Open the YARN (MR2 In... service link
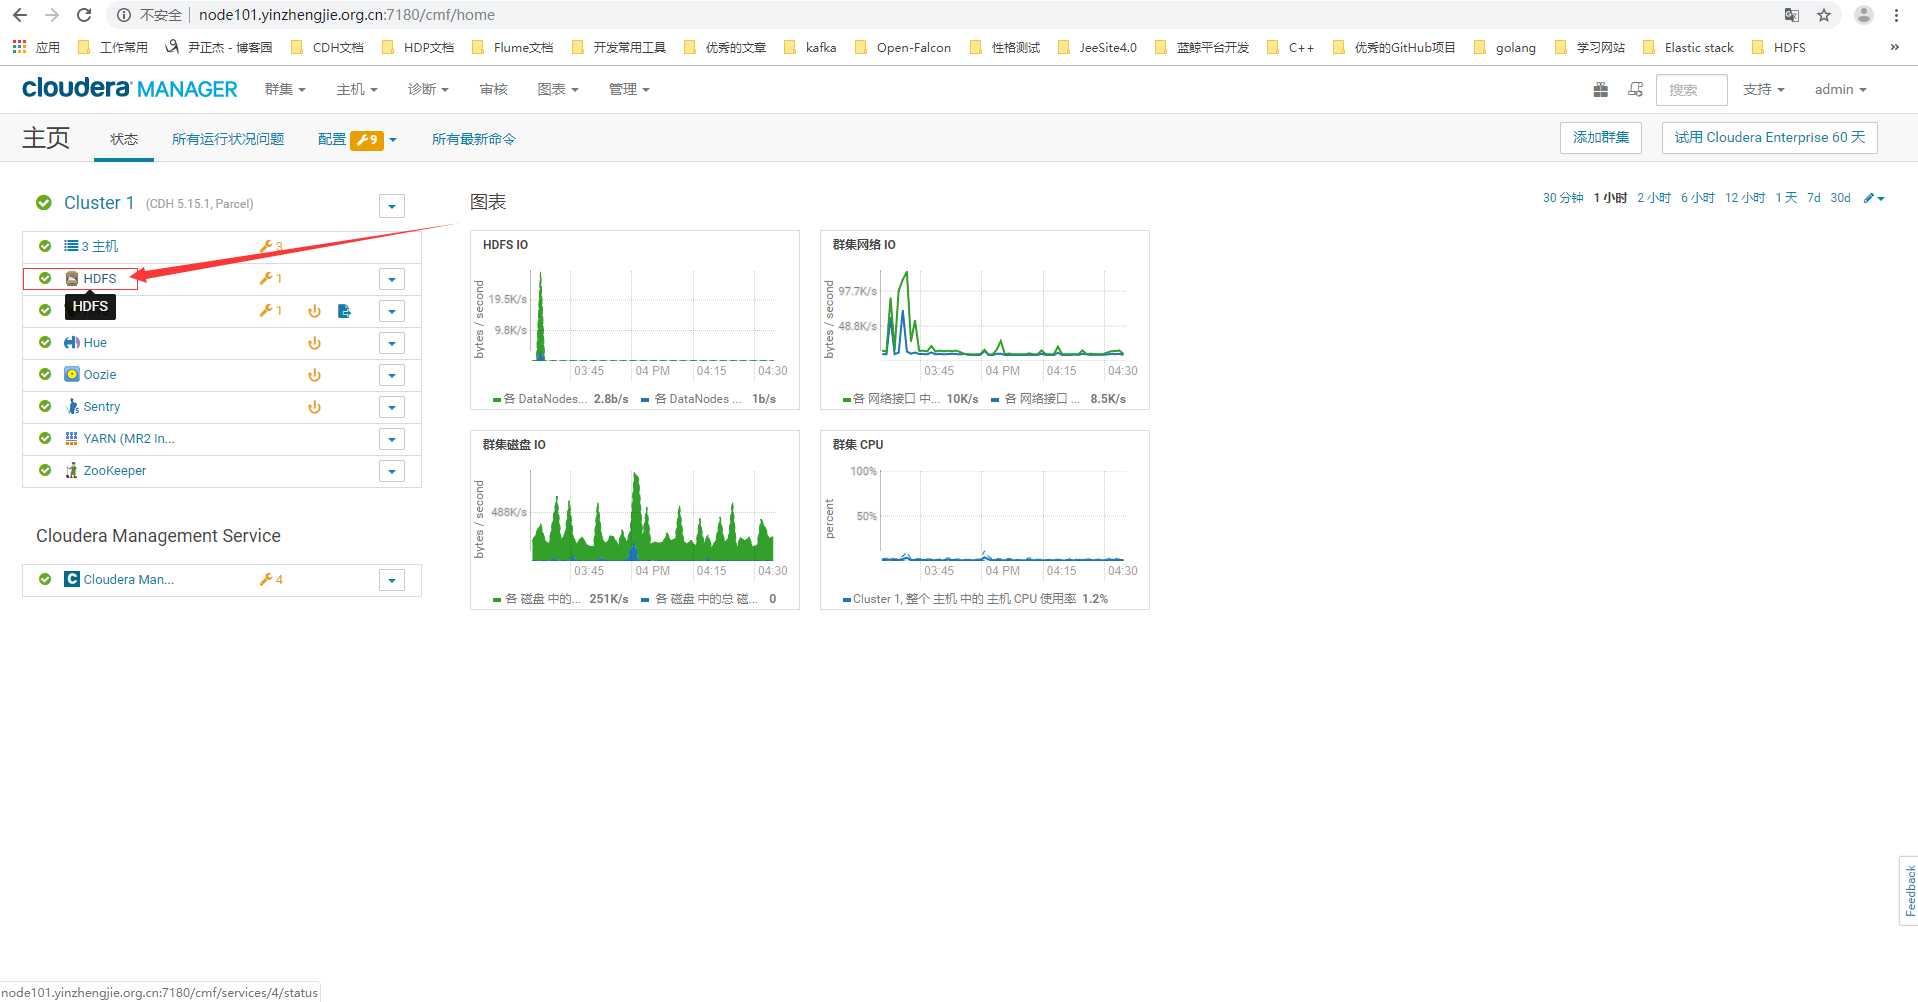1918x1002 pixels. coord(129,439)
